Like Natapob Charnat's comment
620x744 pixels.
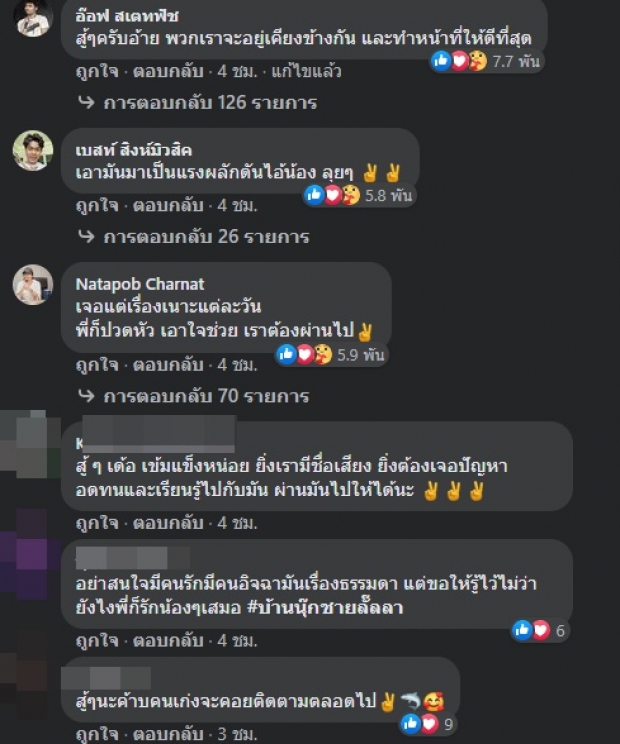click(97, 365)
